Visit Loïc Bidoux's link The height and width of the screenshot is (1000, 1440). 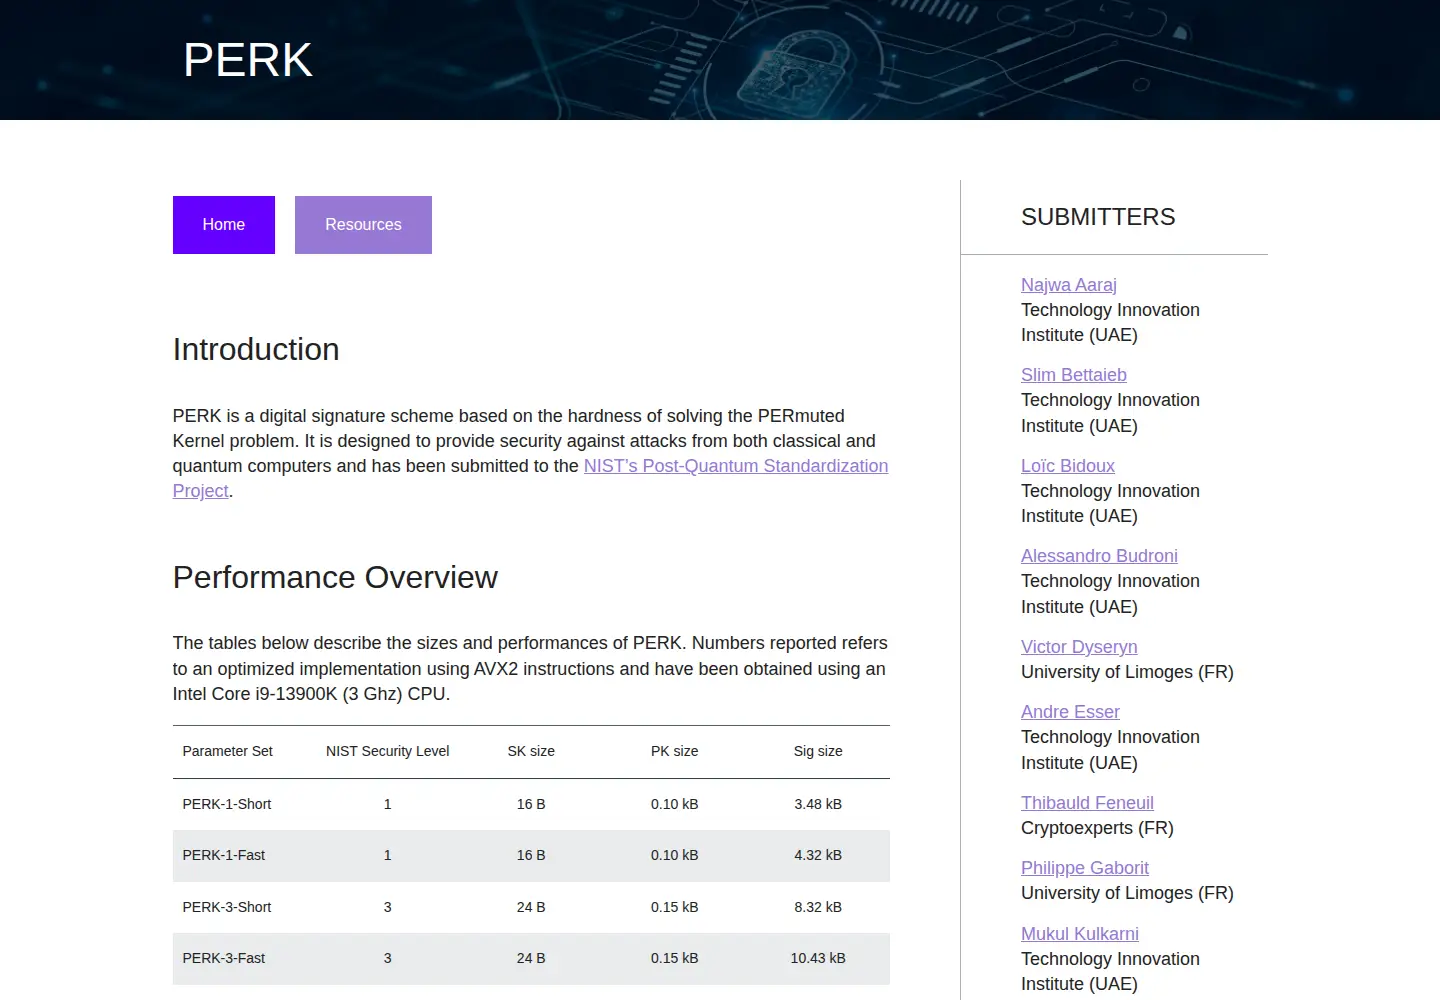click(x=1067, y=466)
